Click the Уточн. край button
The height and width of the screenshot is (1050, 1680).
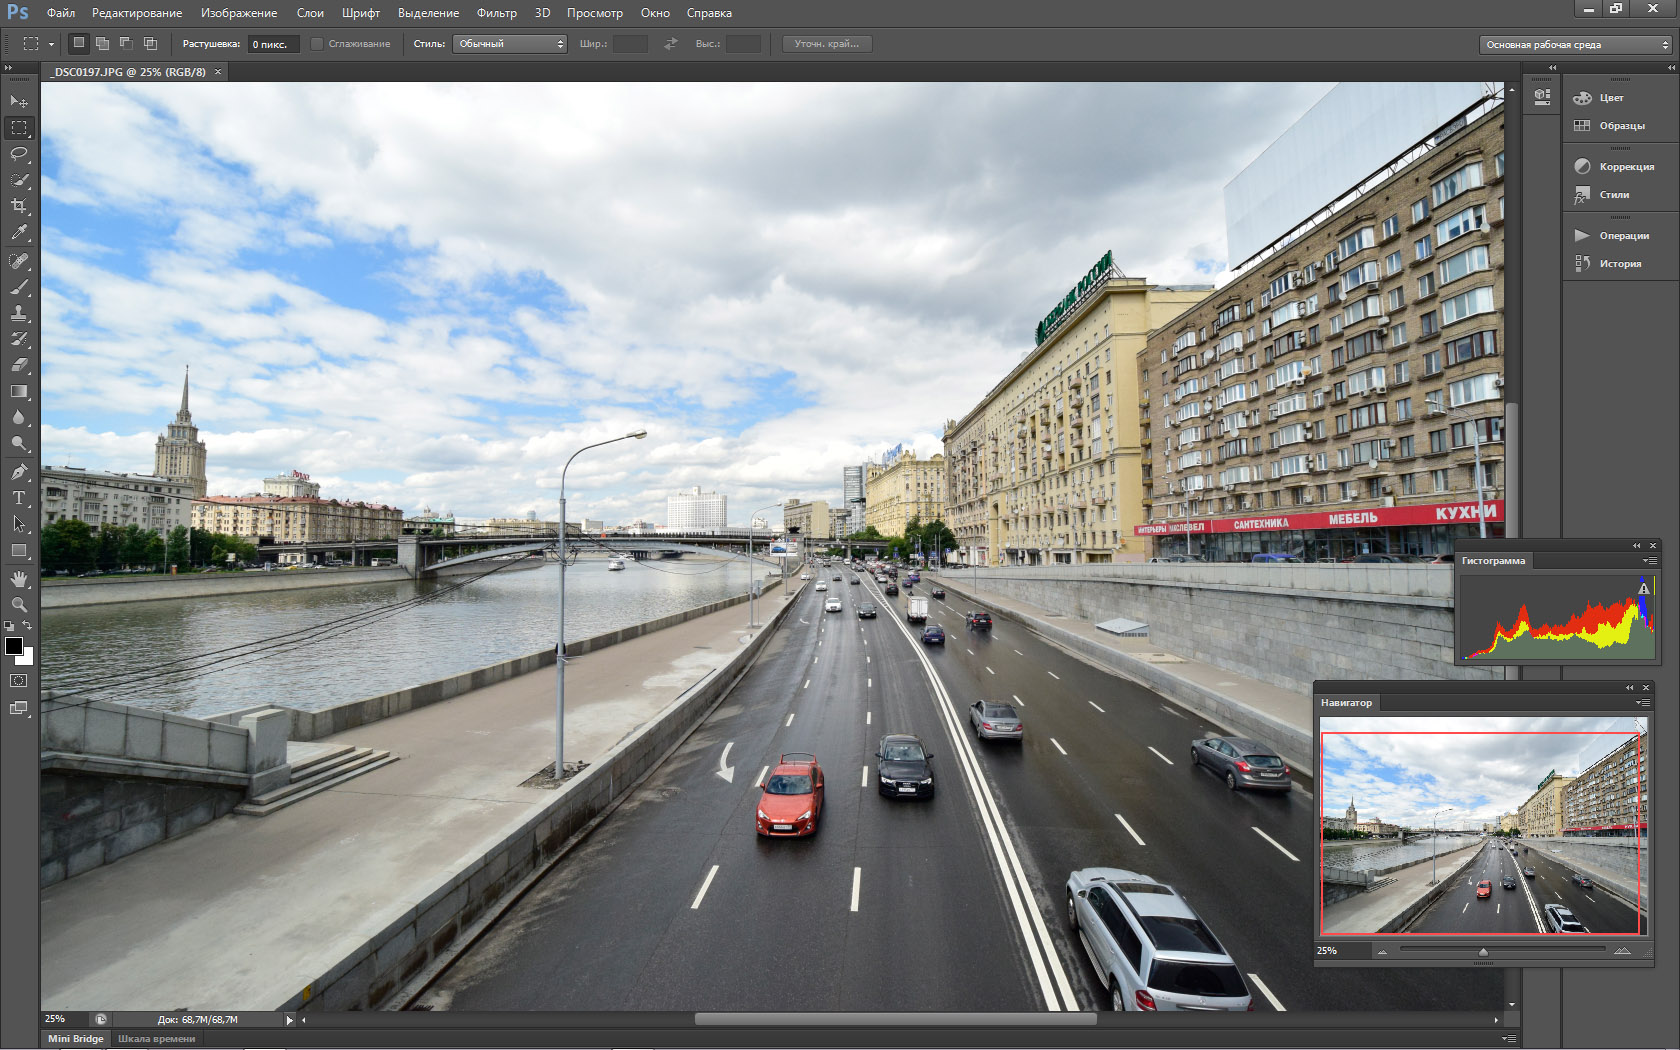click(x=827, y=44)
